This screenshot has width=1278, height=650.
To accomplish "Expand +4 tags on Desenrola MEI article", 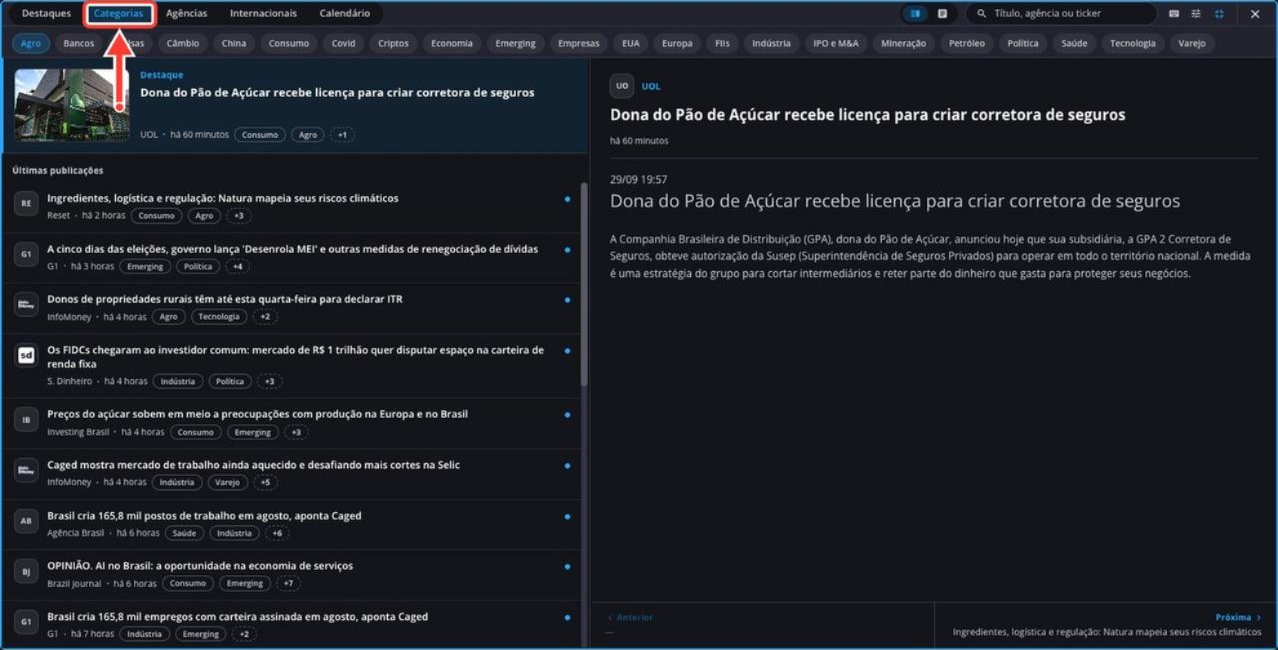I will click(x=237, y=267).
